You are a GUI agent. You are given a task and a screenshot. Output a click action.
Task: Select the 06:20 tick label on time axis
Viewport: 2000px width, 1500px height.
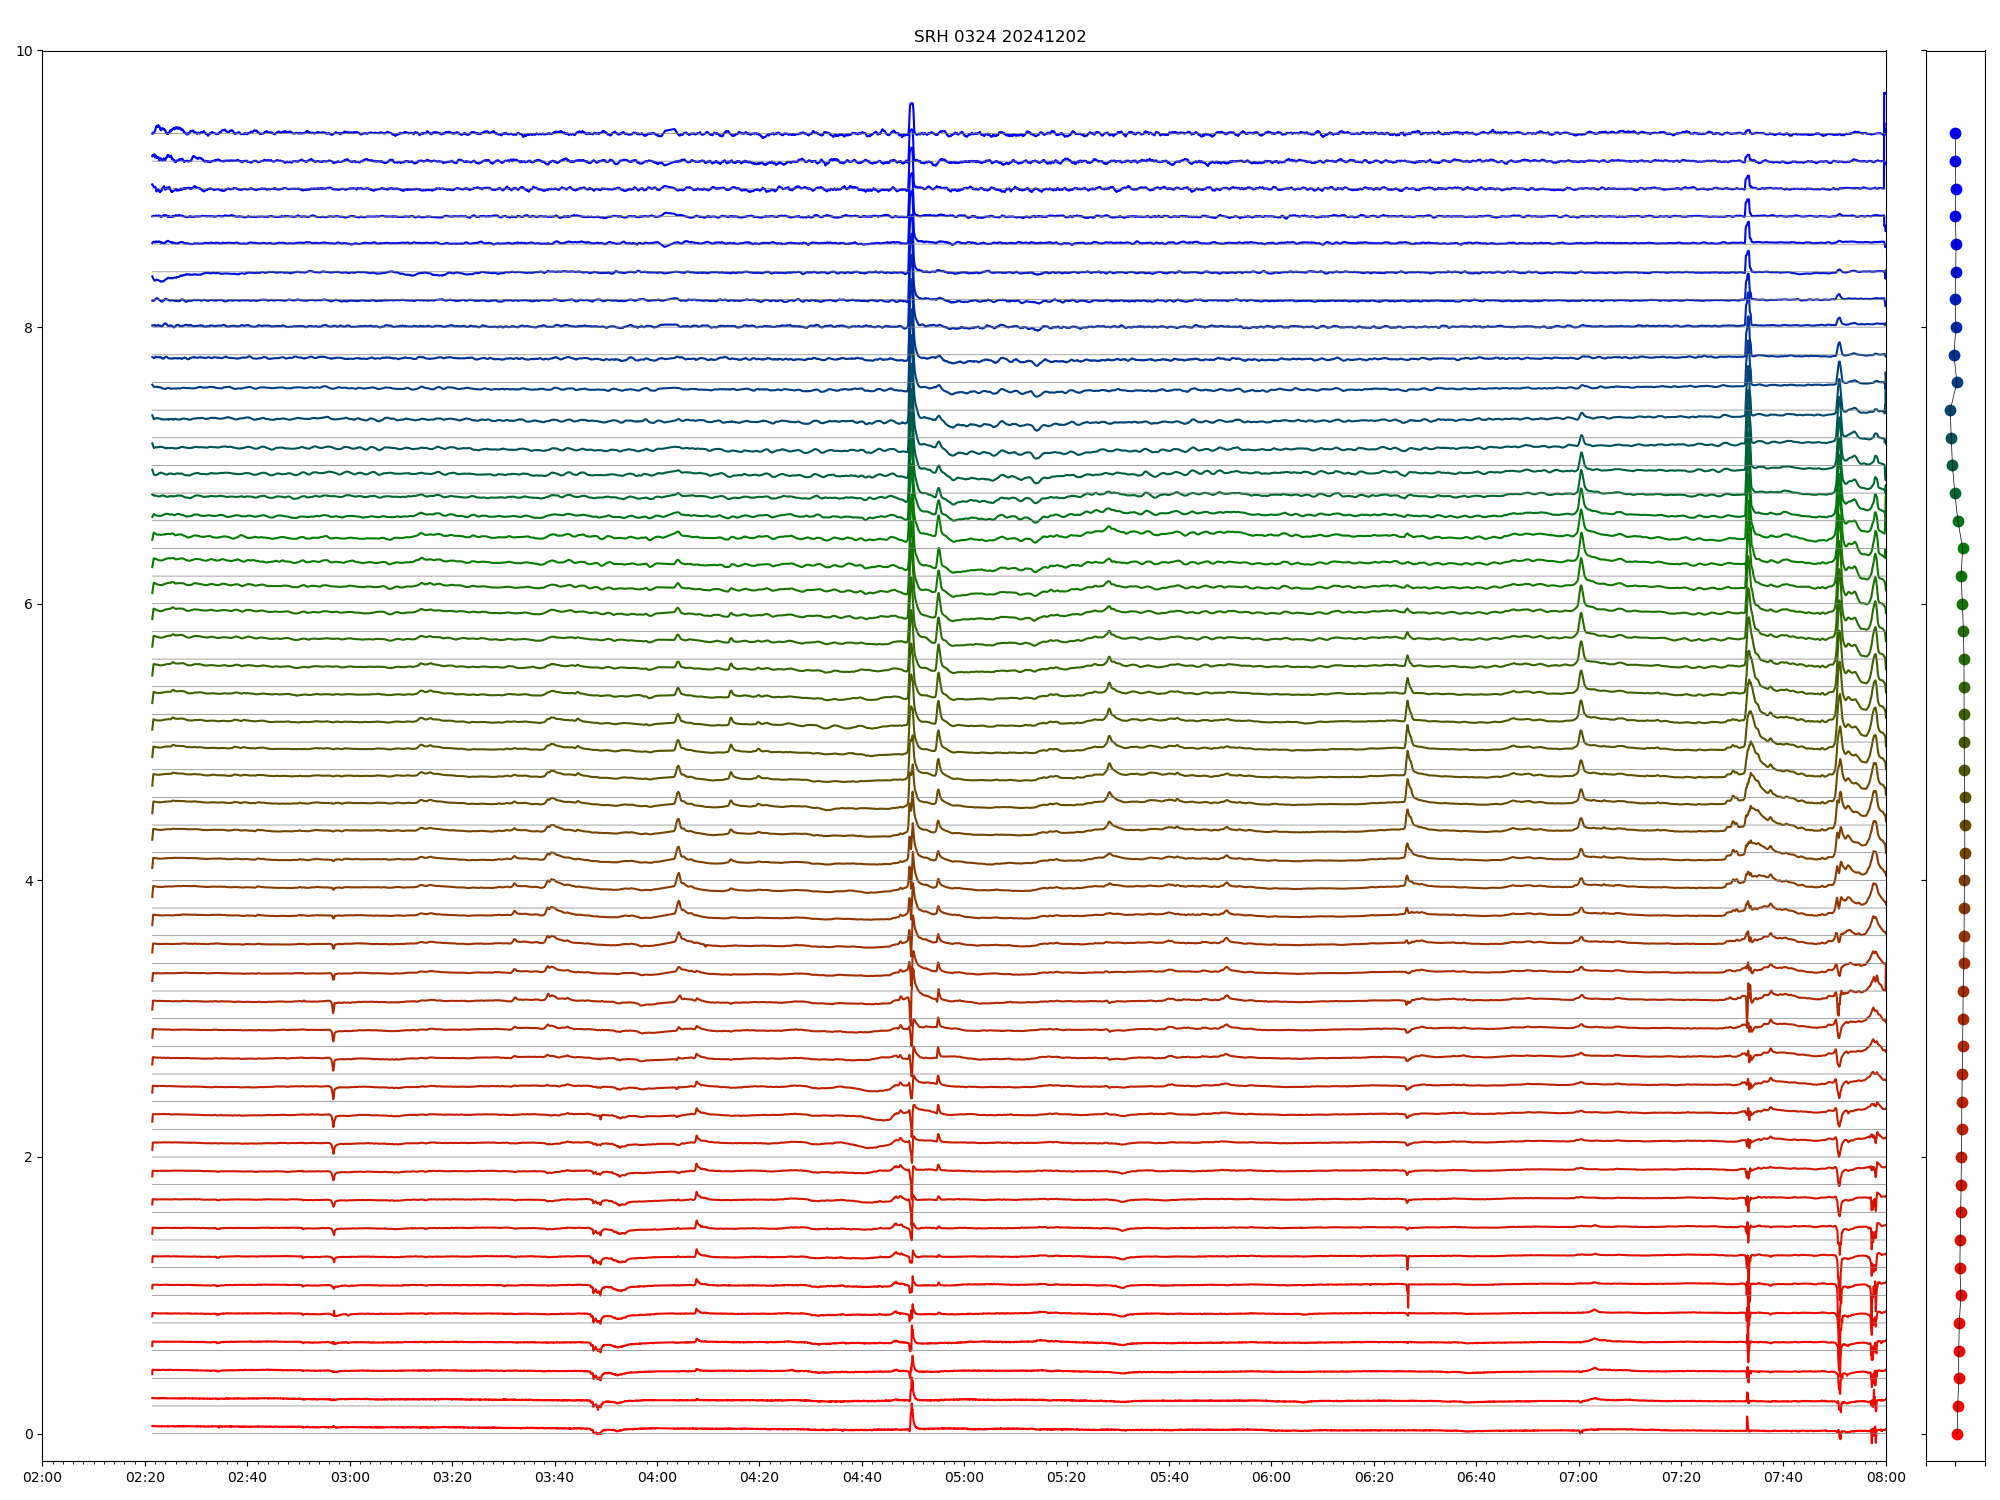pos(1374,1477)
